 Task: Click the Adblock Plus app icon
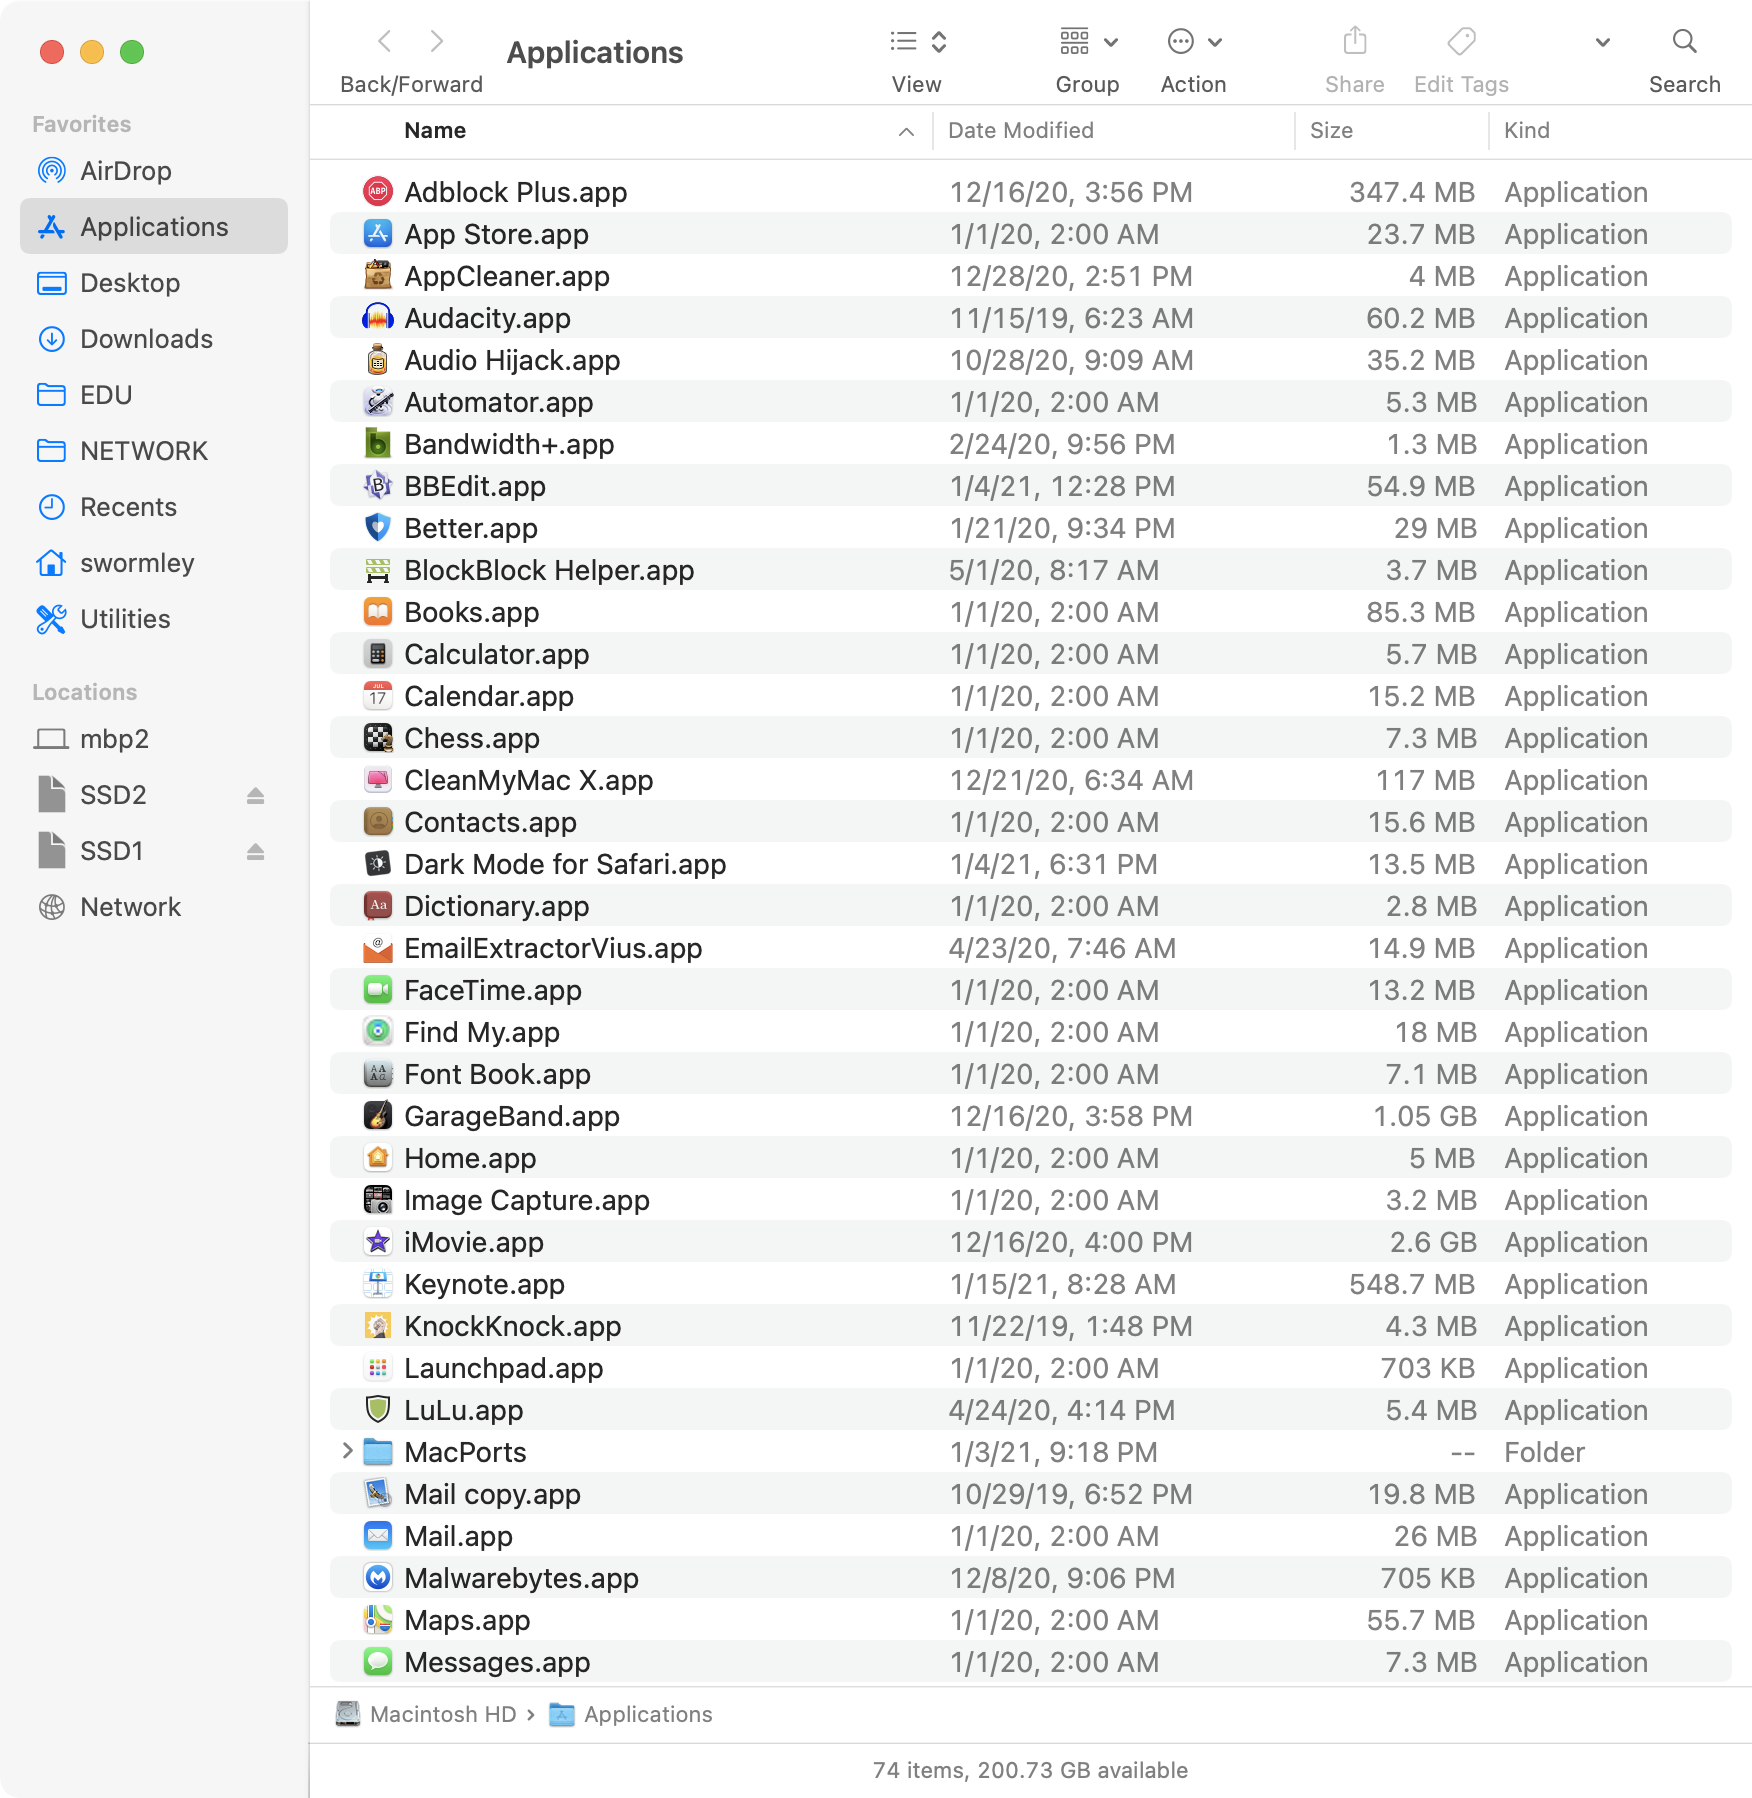click(377, 191)
